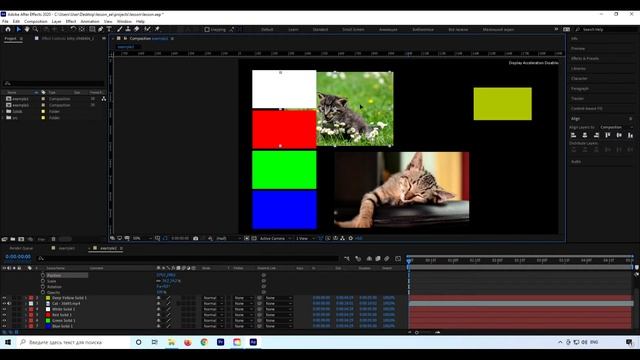
Task: Expand the Deep Yellow Solid 1 layer properties
Action: click(26, 298)
